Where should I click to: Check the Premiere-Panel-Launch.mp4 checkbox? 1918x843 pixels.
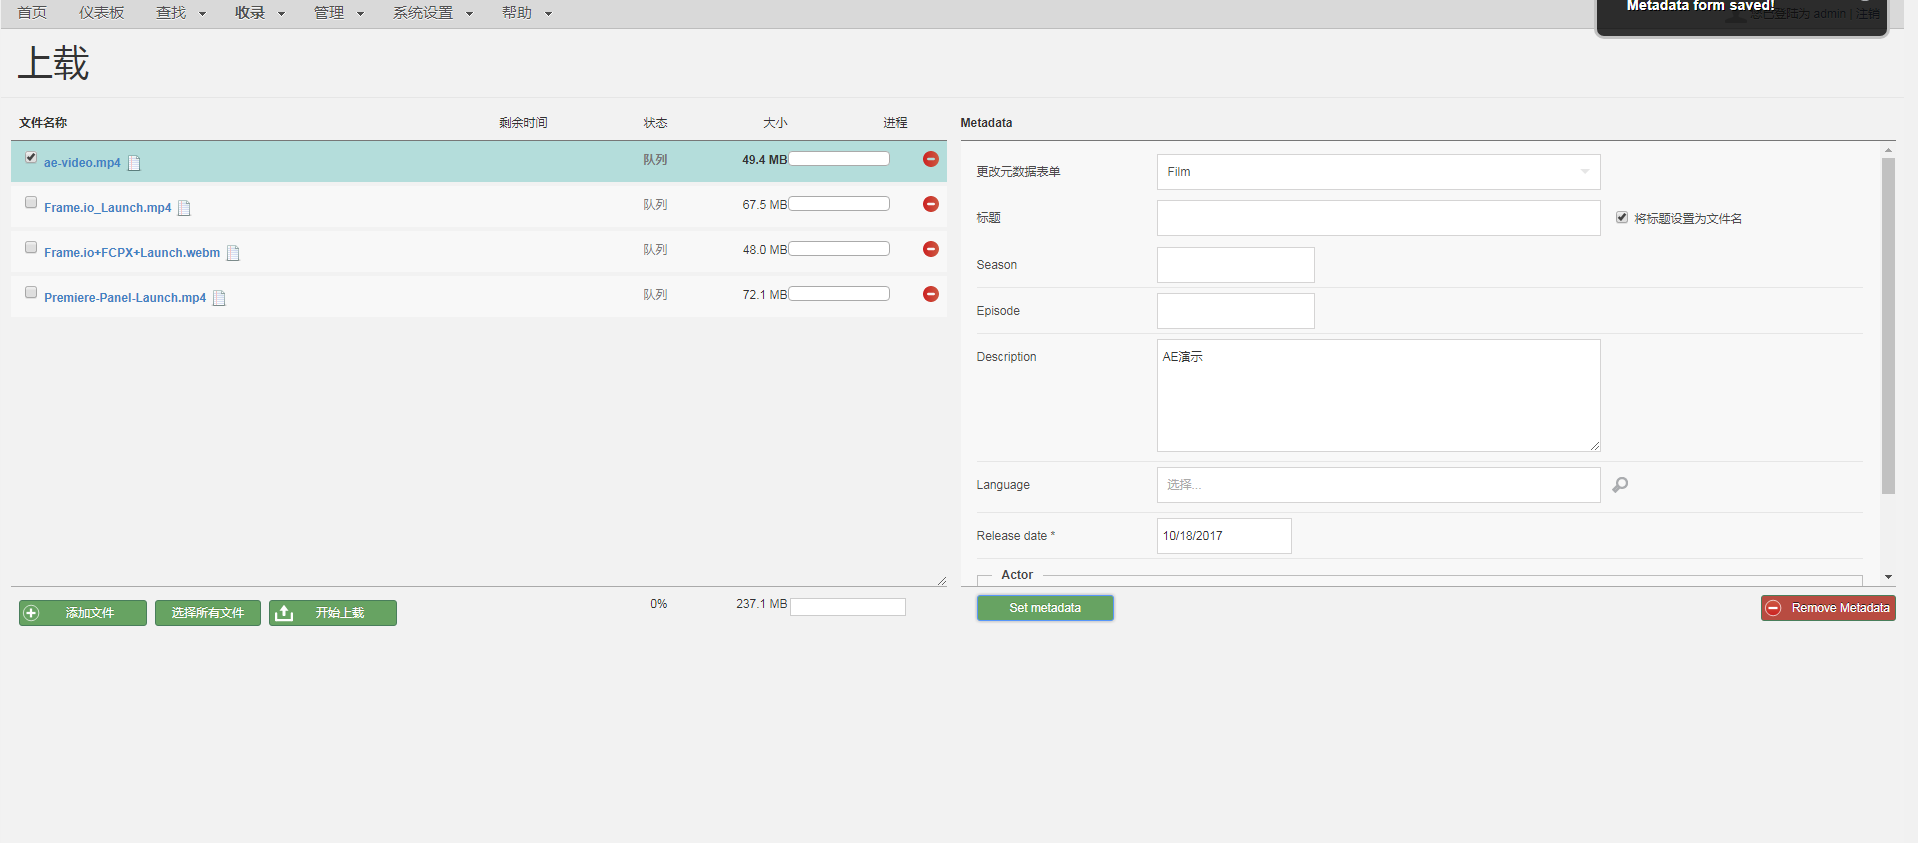(31, 292)
